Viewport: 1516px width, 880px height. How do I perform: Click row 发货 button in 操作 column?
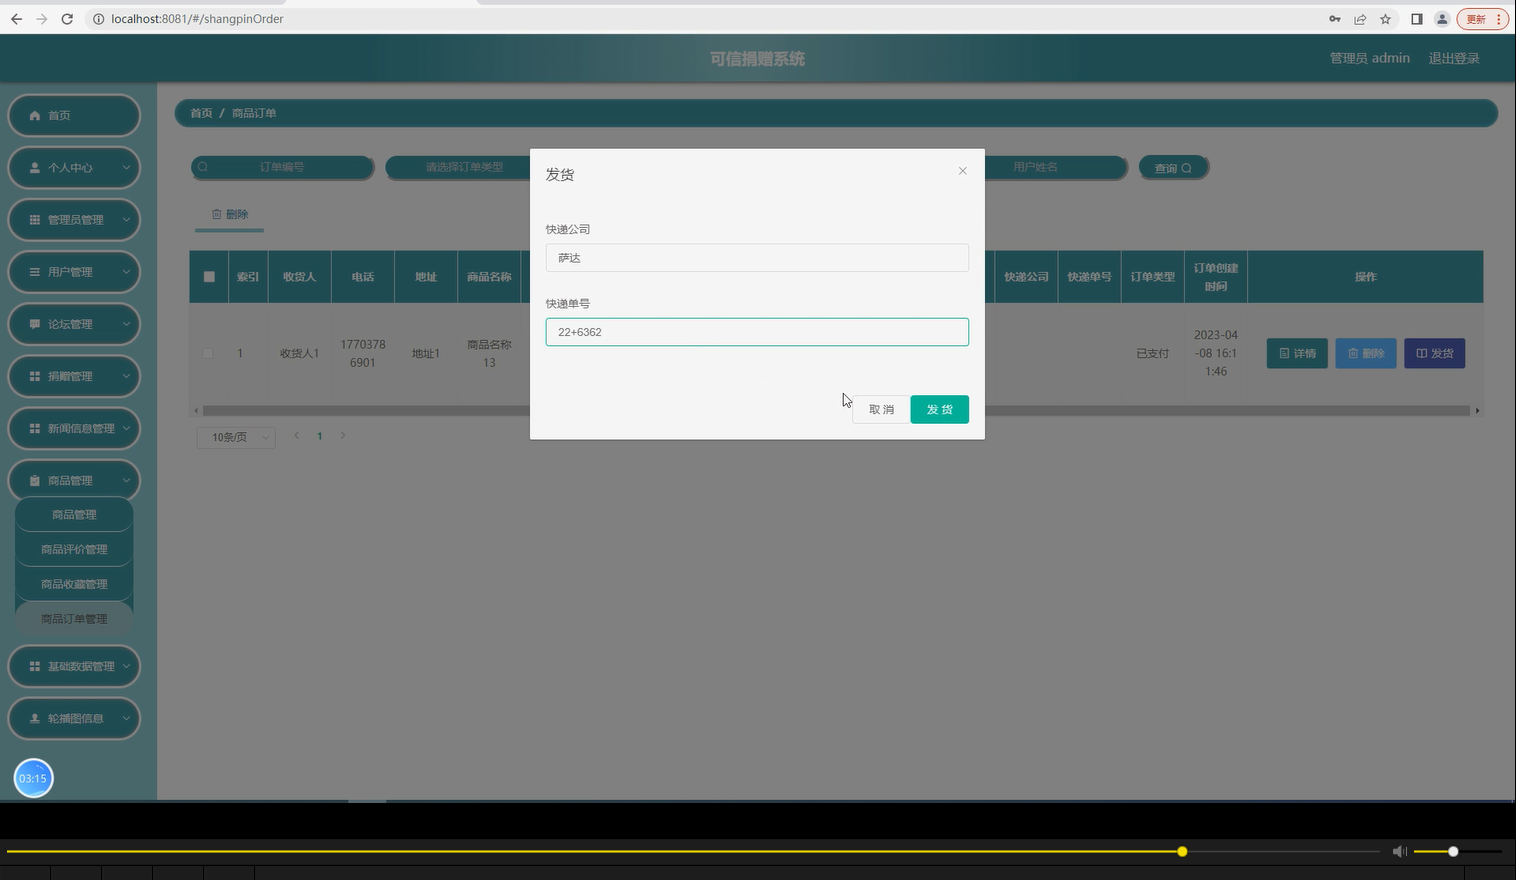tap(1434, 353)
